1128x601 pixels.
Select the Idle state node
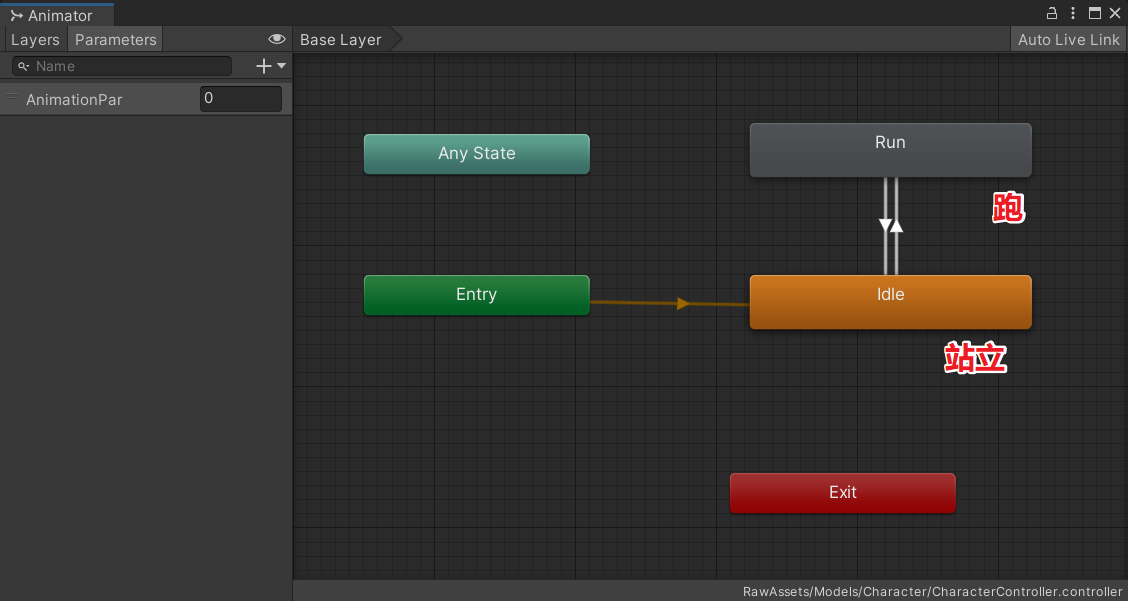coord(891,302)
